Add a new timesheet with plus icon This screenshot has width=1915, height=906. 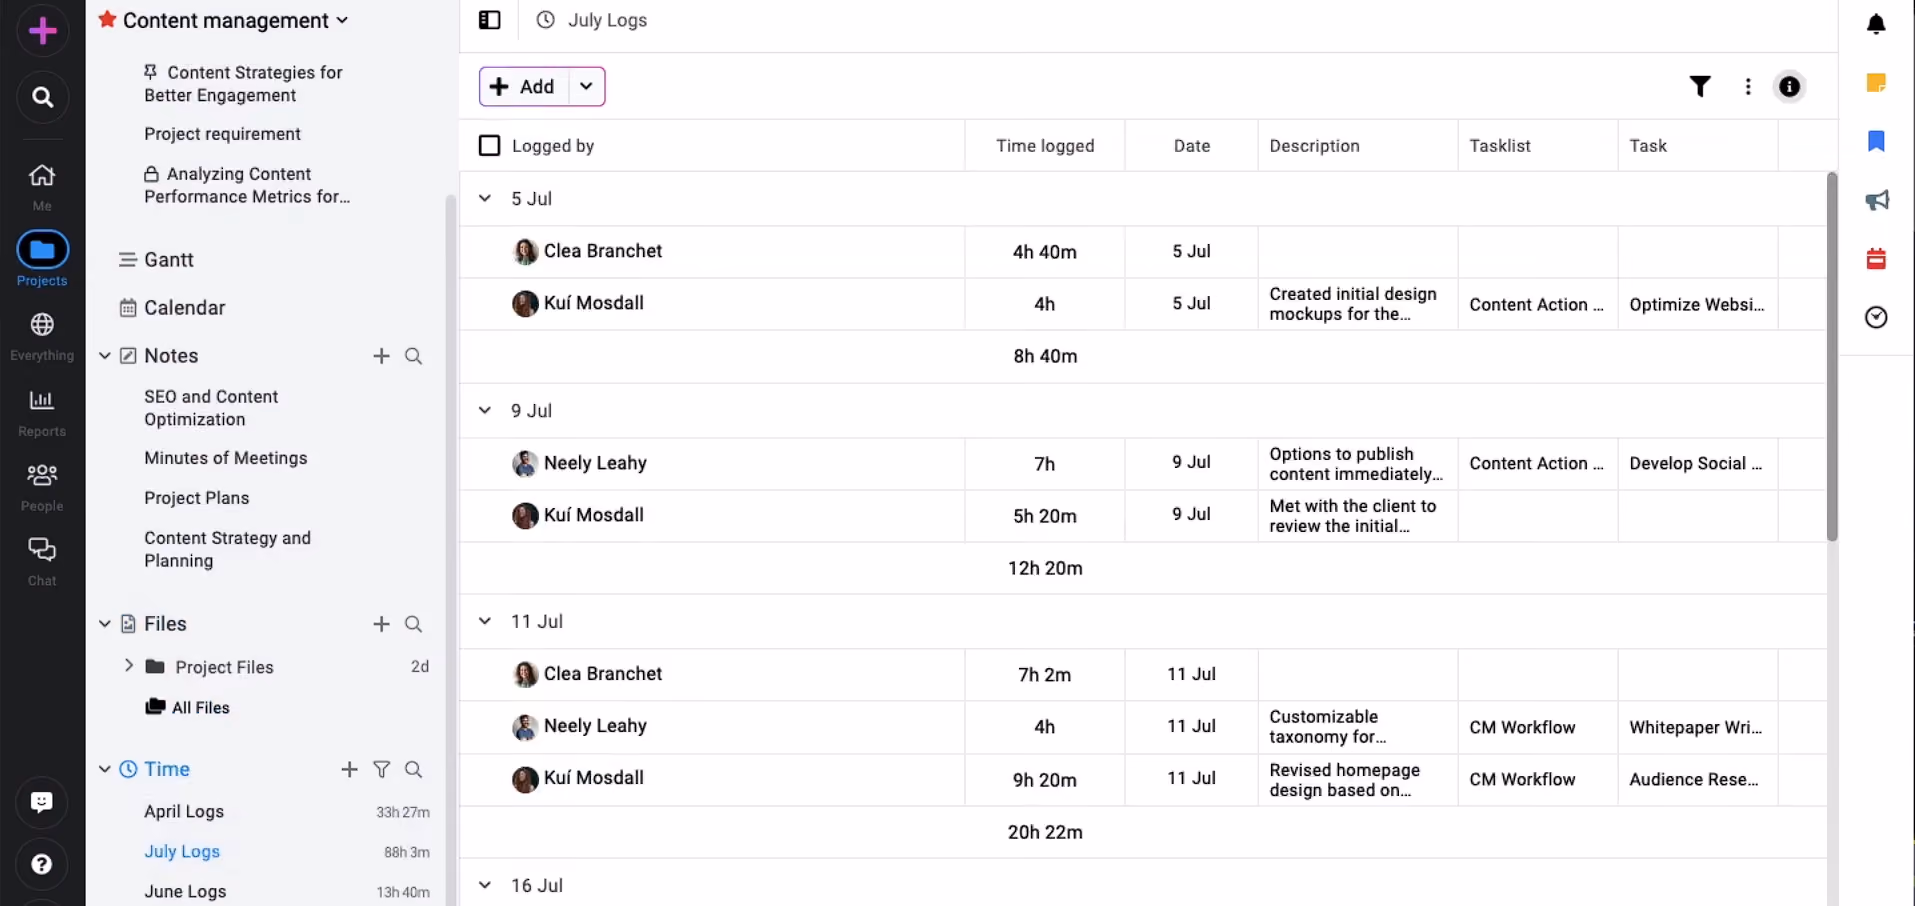click(349, 769)
